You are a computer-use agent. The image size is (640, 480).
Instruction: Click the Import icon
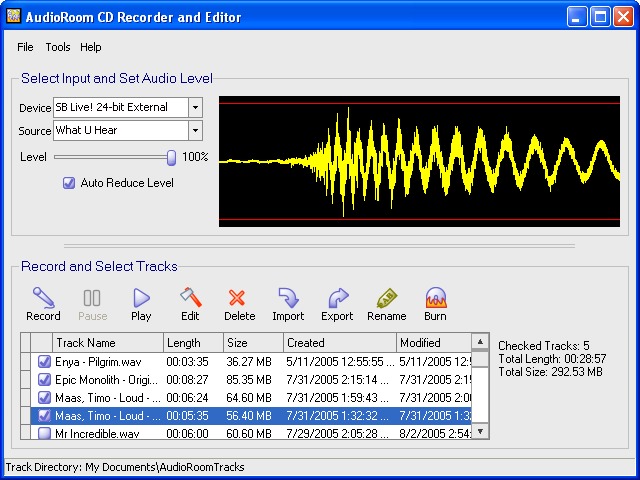[x=289, y=298]
